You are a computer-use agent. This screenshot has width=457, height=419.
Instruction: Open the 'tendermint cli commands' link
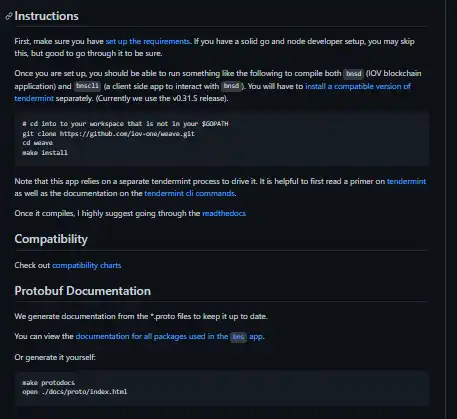point(189,193)
